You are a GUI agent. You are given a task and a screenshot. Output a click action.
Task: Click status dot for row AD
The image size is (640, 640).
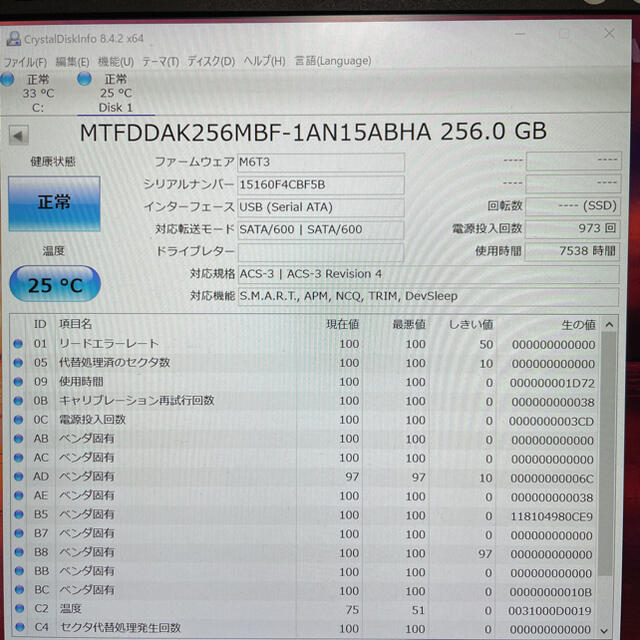click(18, 476)
